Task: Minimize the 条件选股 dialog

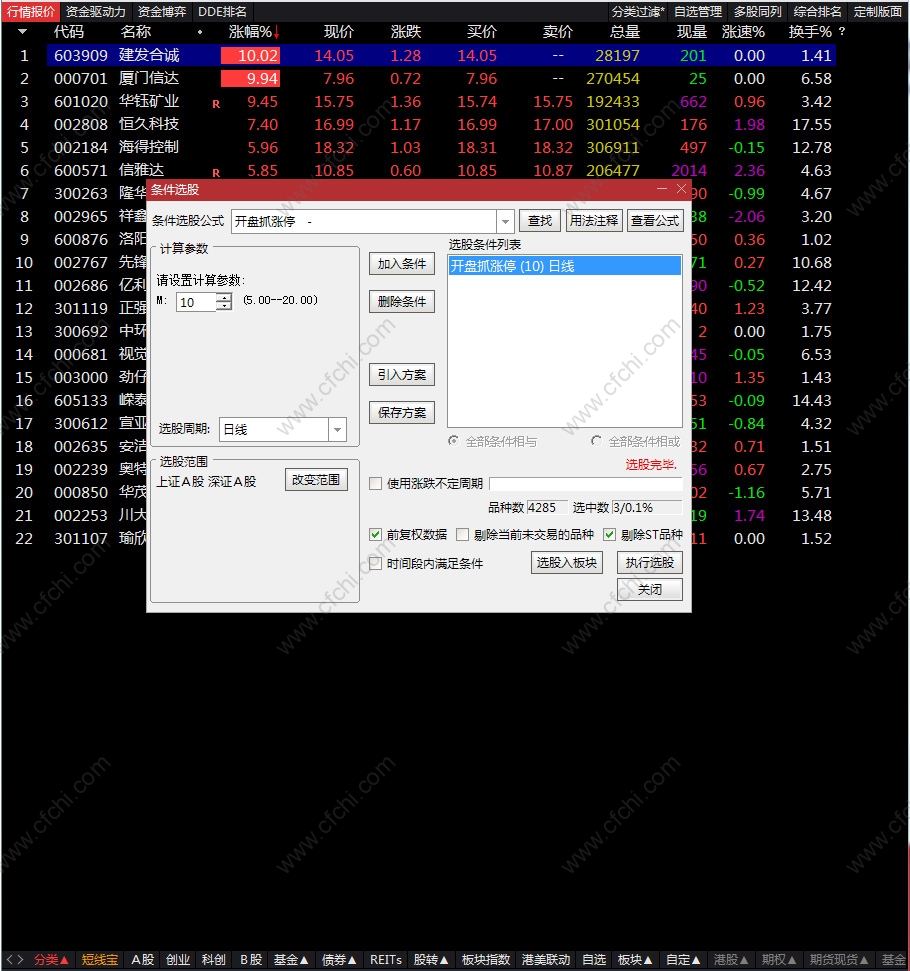Action: coord(662,189)
